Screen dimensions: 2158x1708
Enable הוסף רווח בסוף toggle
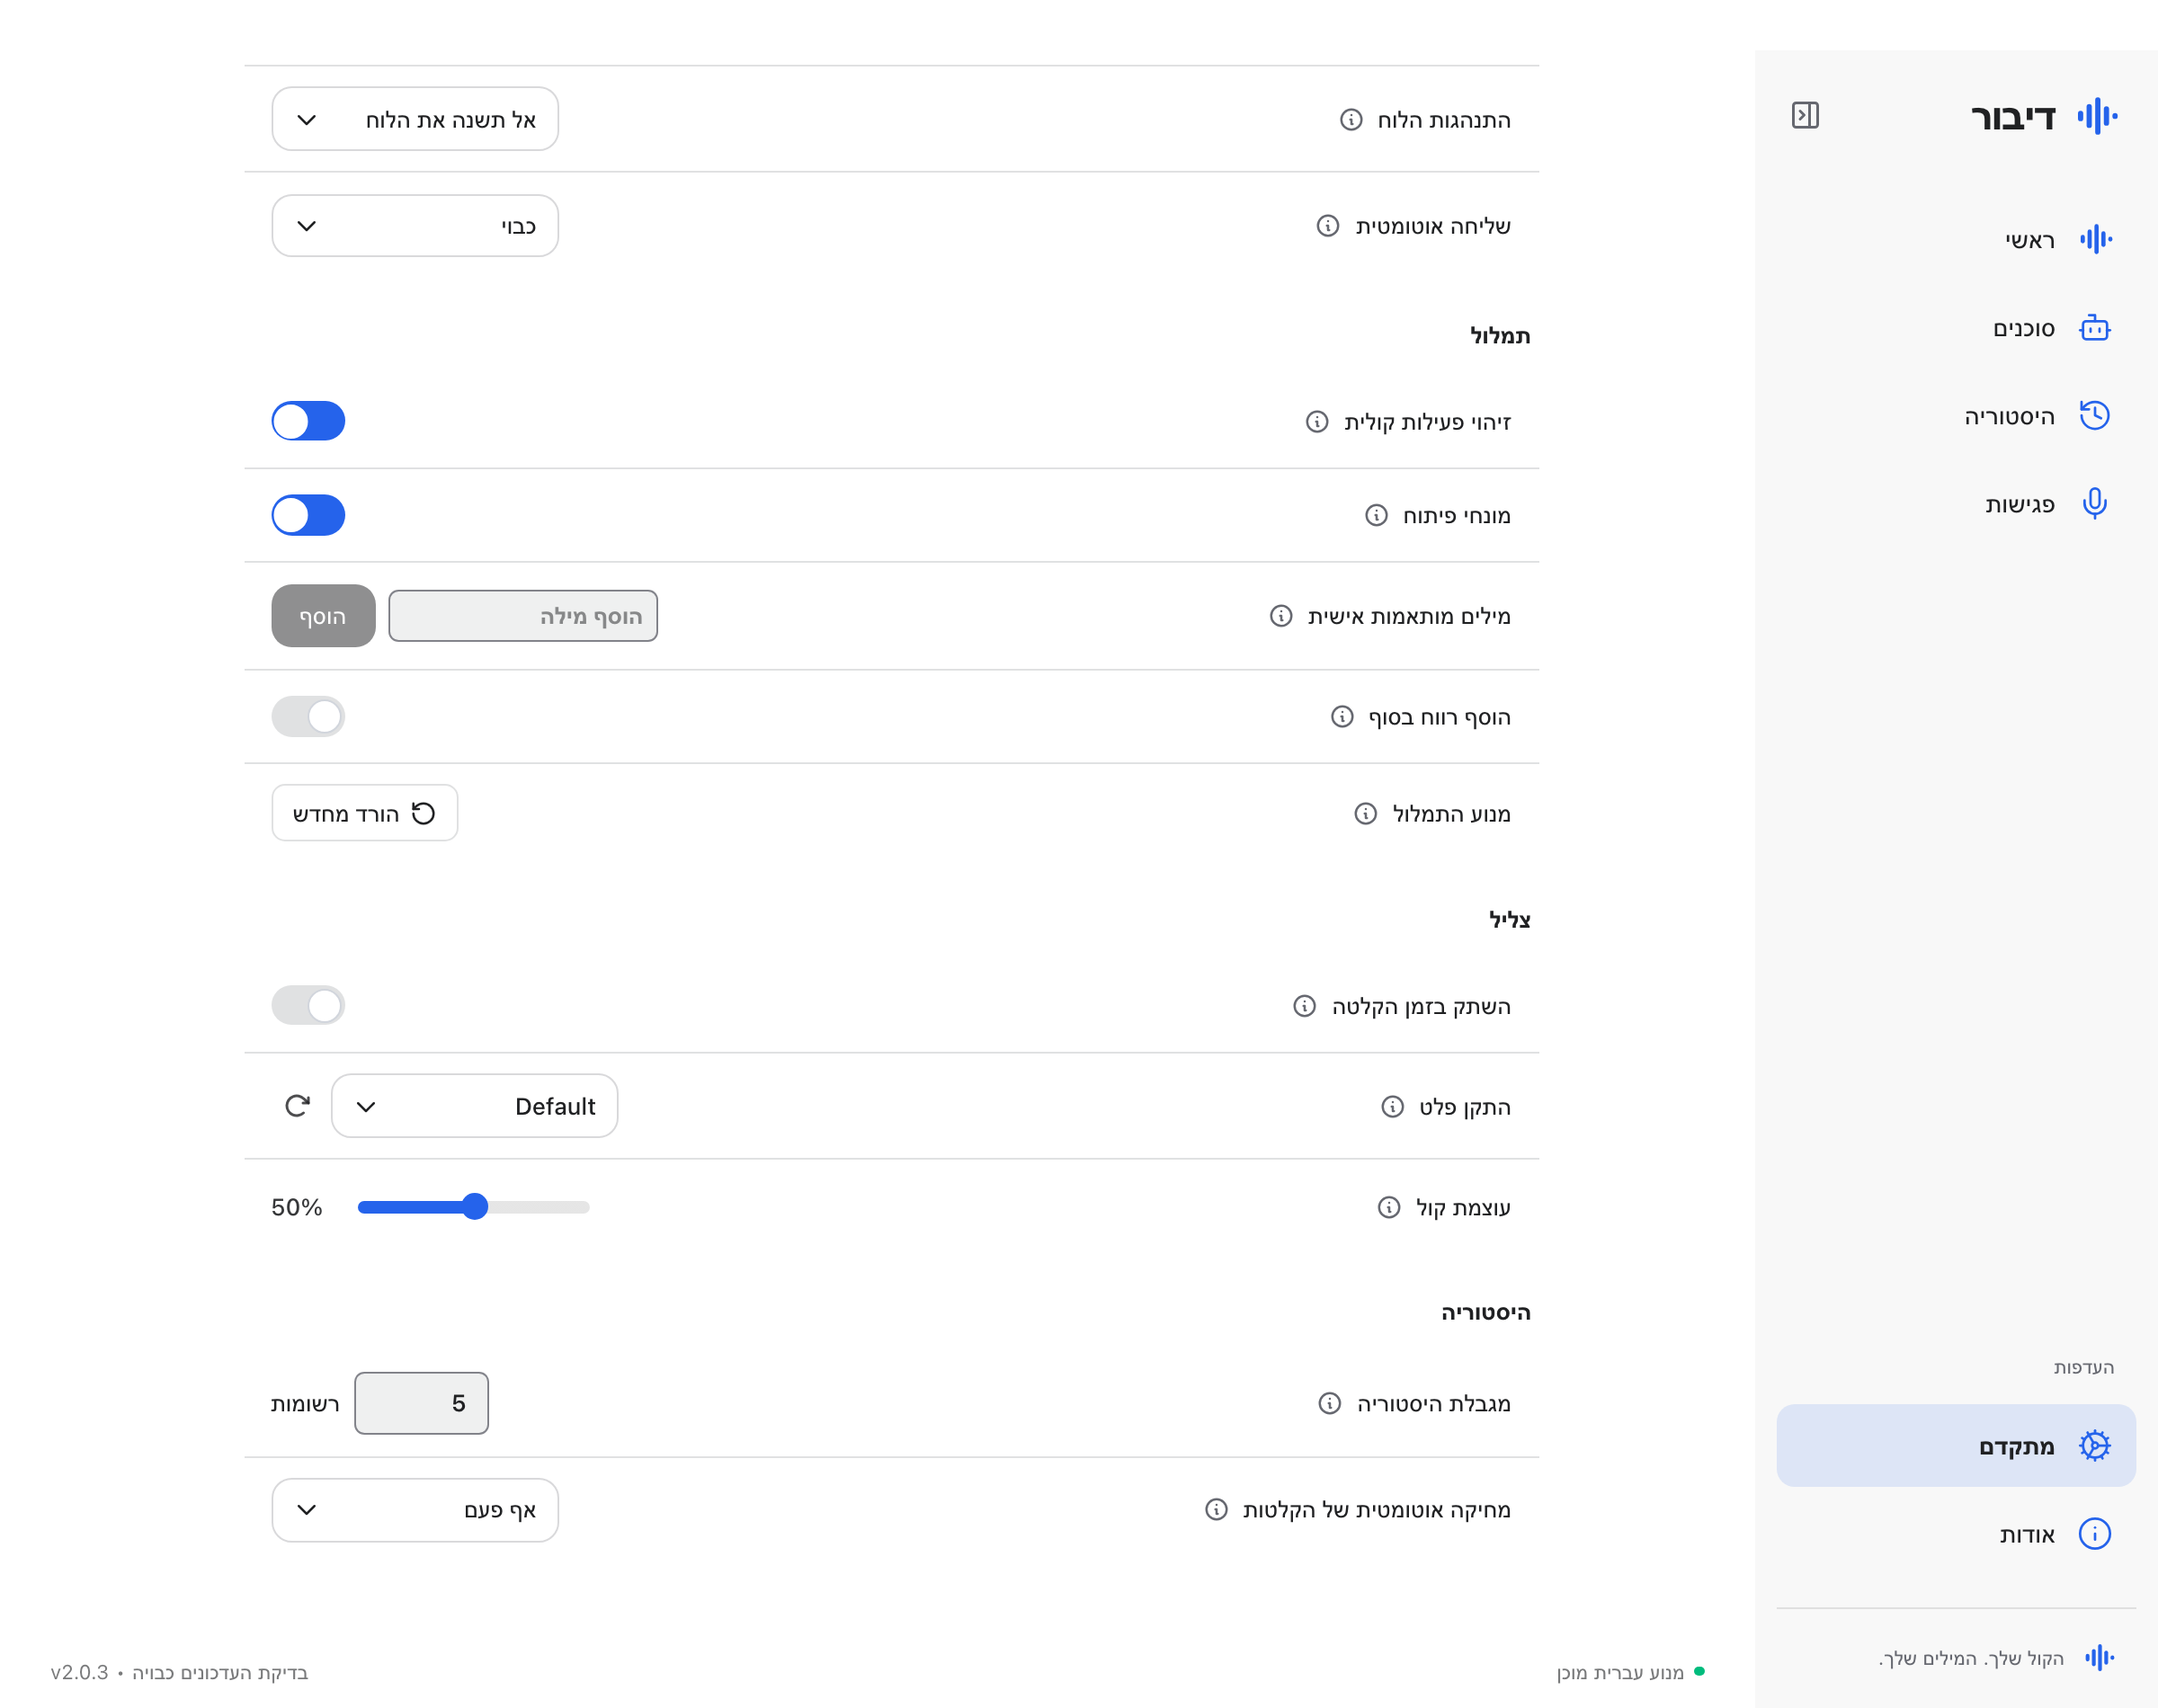pos(308,717)
